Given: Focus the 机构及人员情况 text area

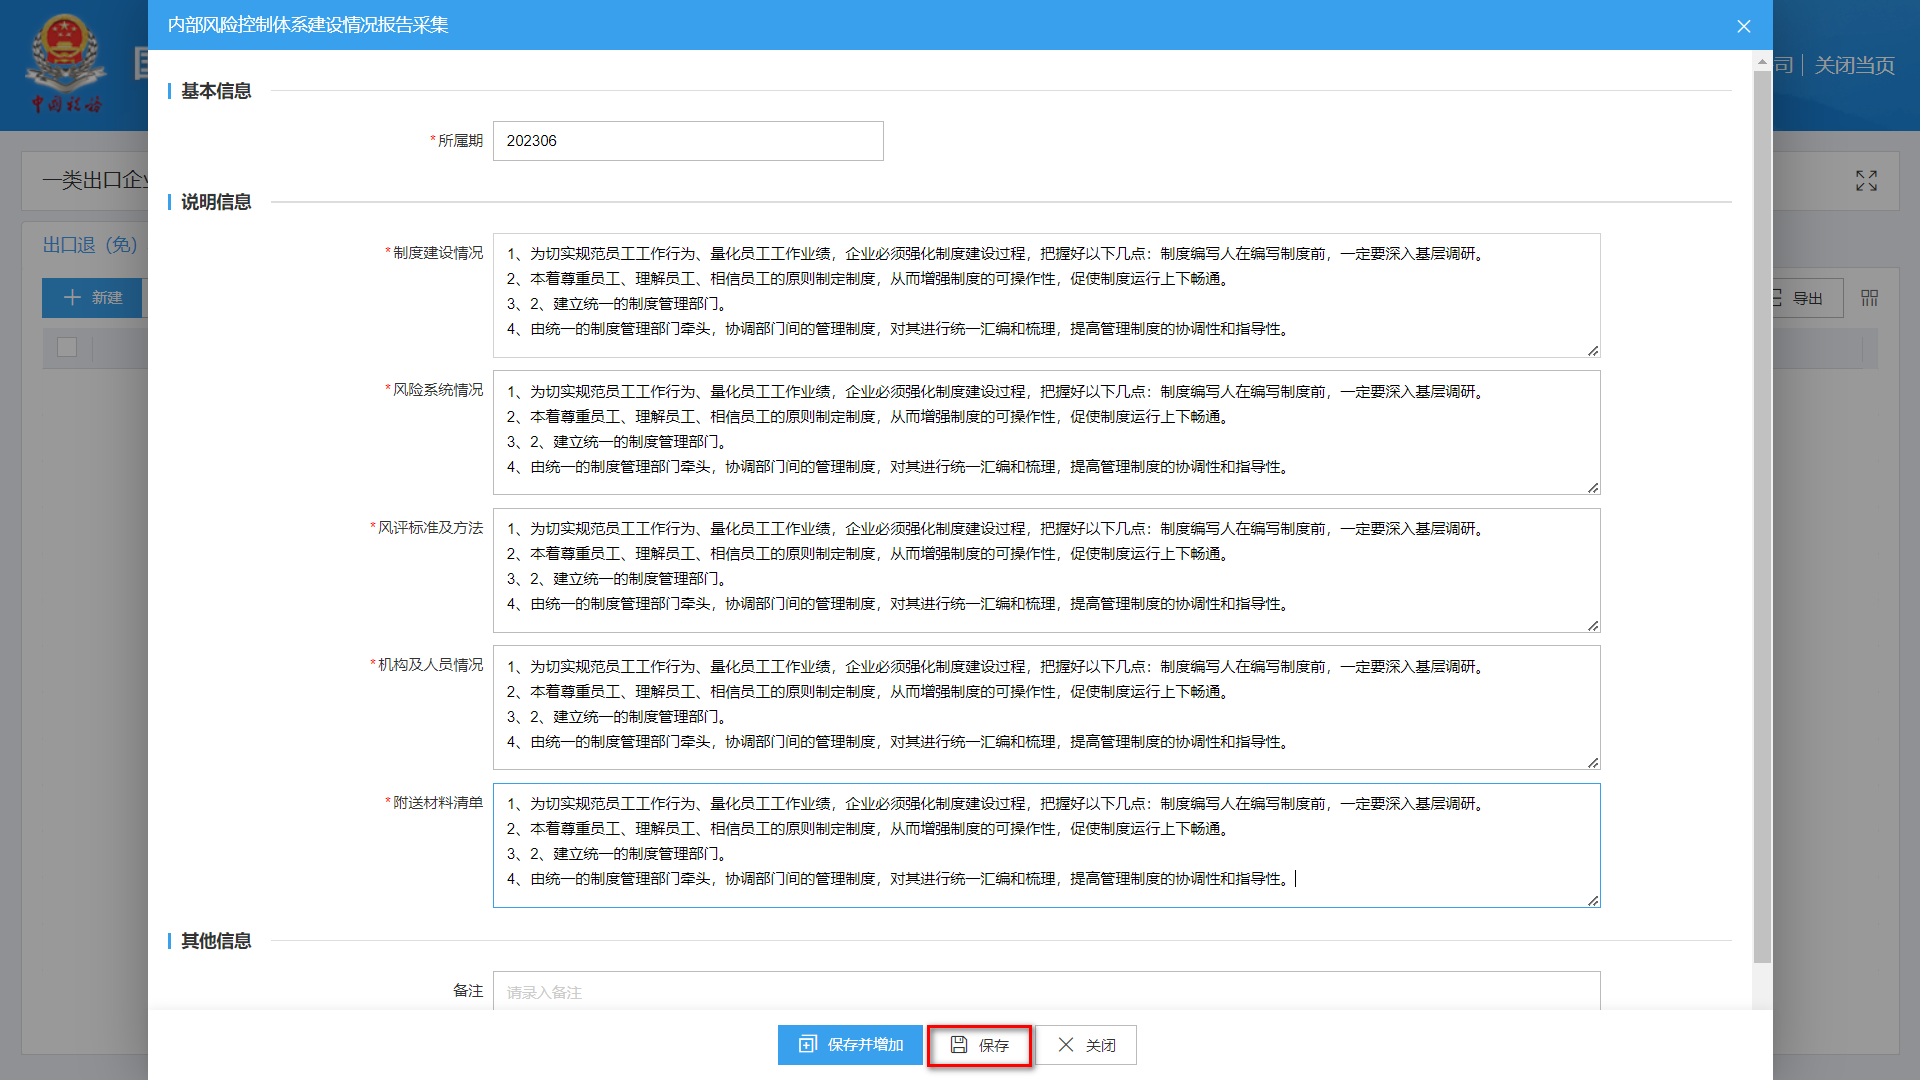Looking at the screenshot, I should click(x=1046, y=707).
